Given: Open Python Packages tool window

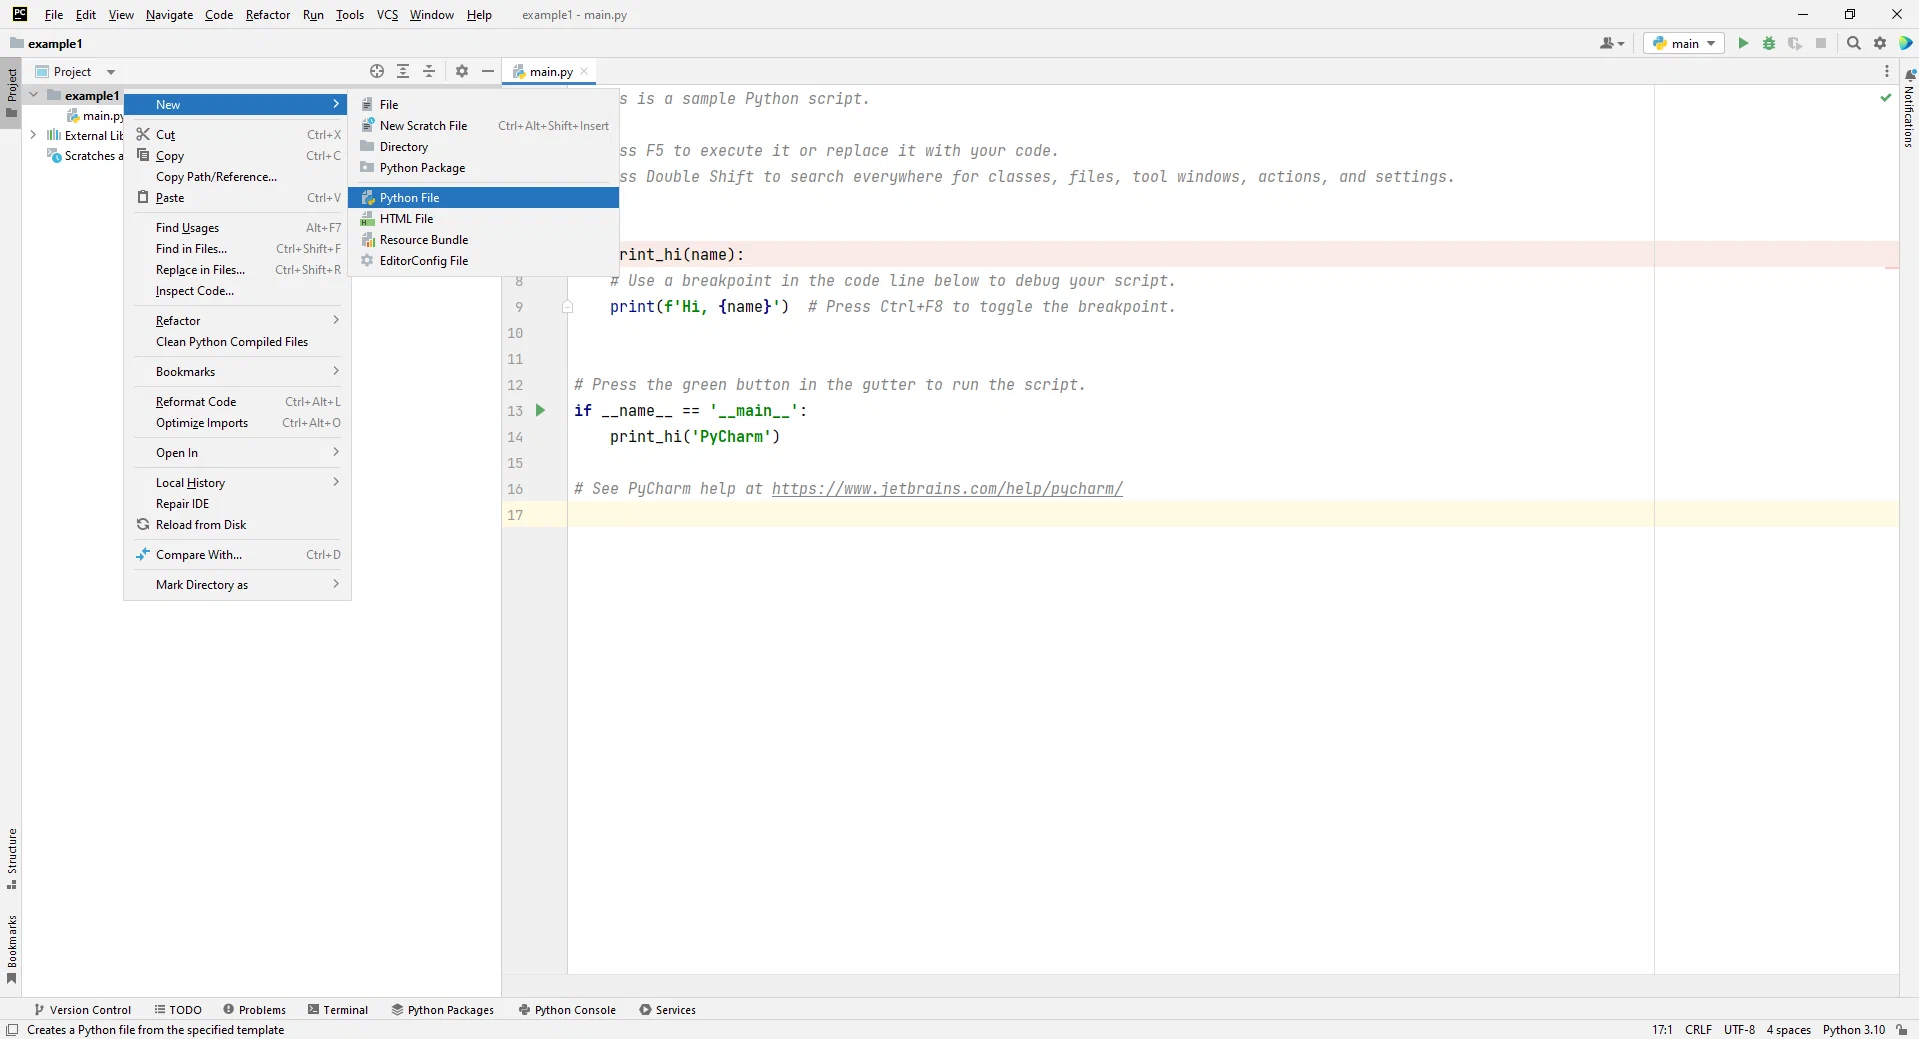Looking at the screenshot, I should tap(443, 1010).
